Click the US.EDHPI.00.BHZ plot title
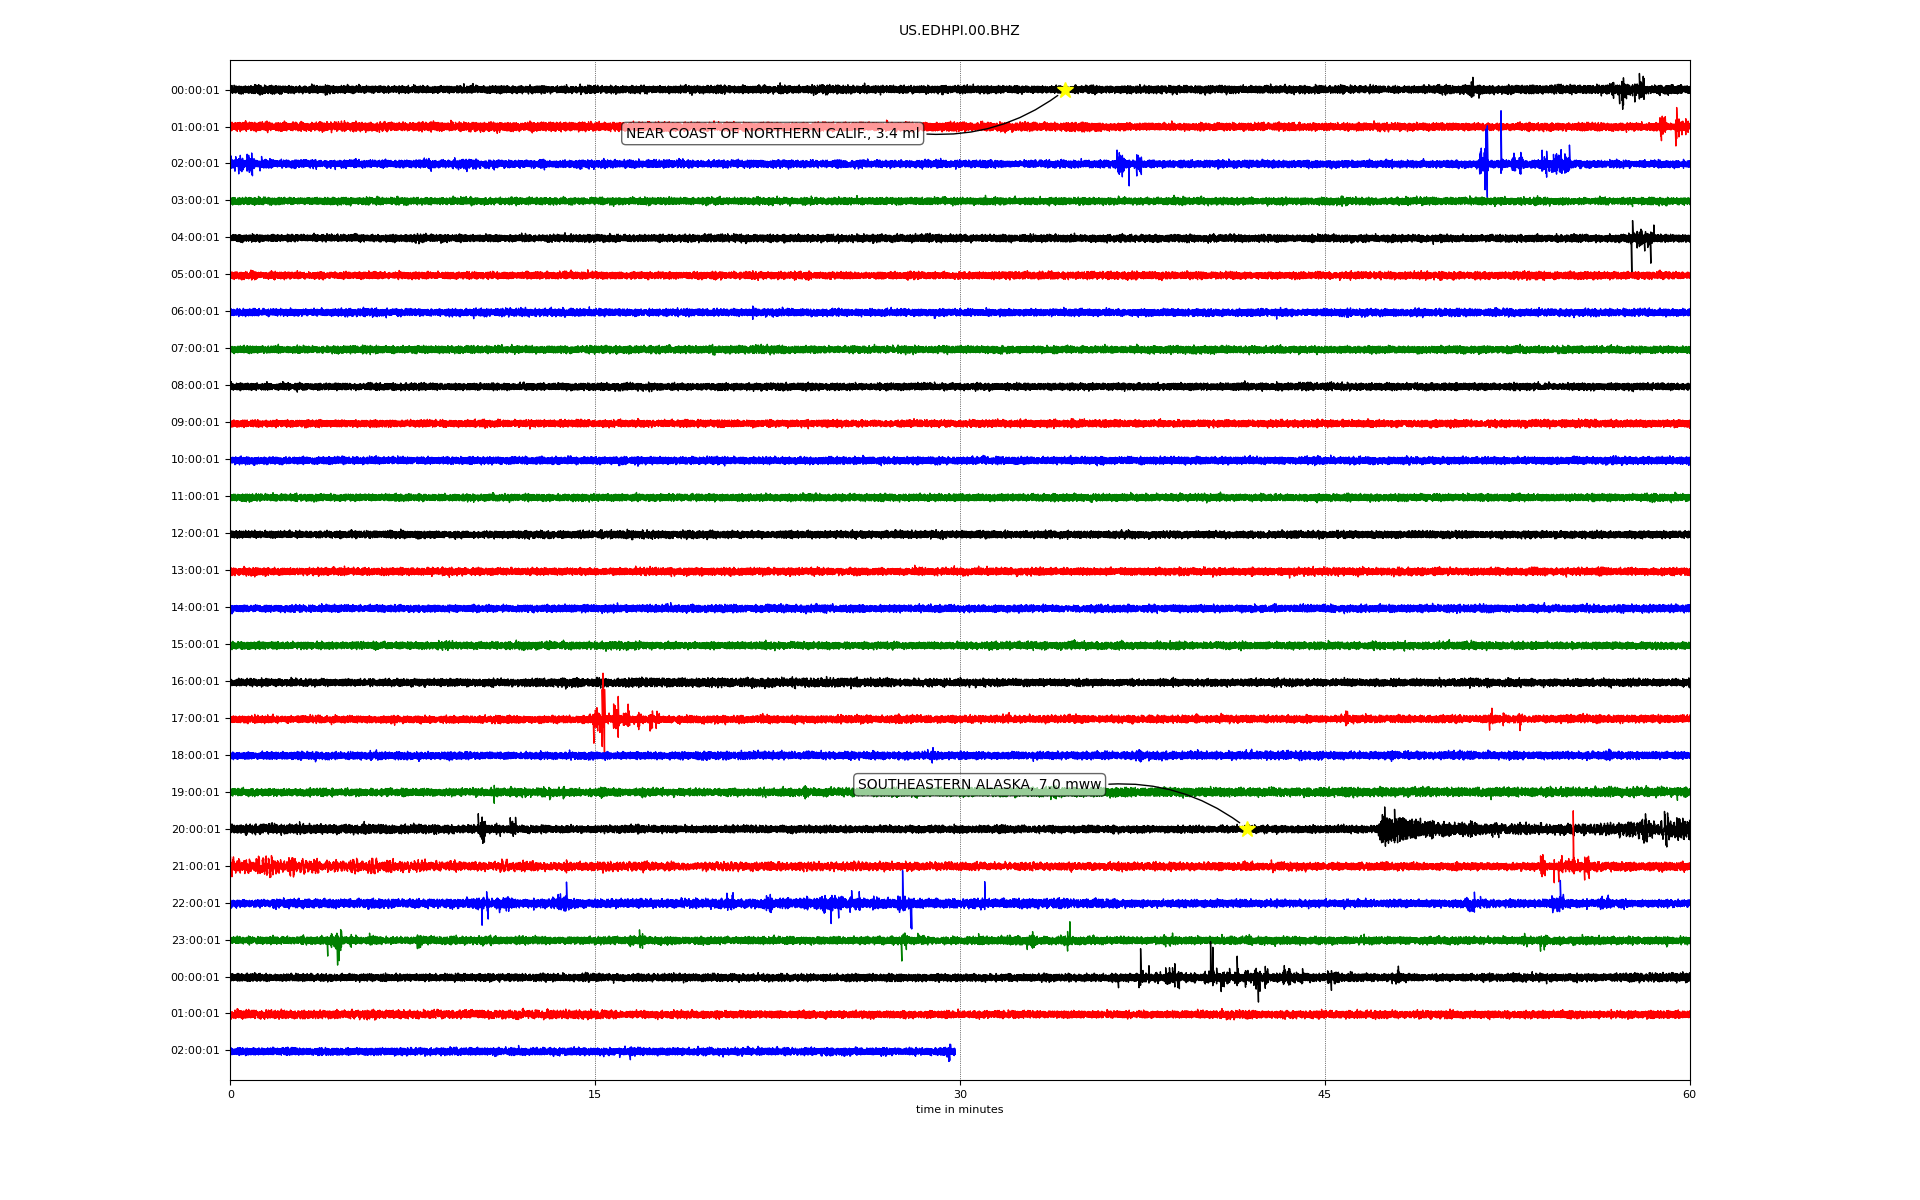Image resolution: width=1920 pixels, height=1200 pixels. pos(959,31)
